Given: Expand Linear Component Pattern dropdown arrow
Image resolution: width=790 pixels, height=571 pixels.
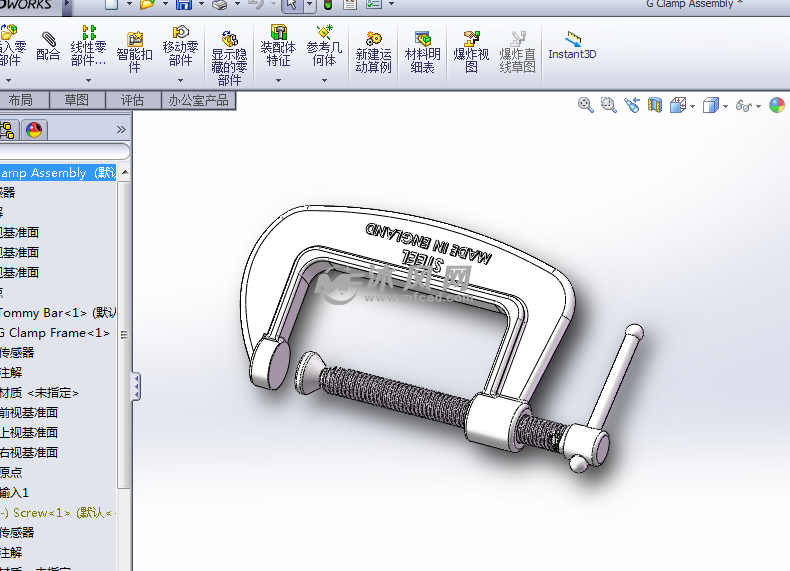Looking at the screenshot, I should tap(89, 81).
